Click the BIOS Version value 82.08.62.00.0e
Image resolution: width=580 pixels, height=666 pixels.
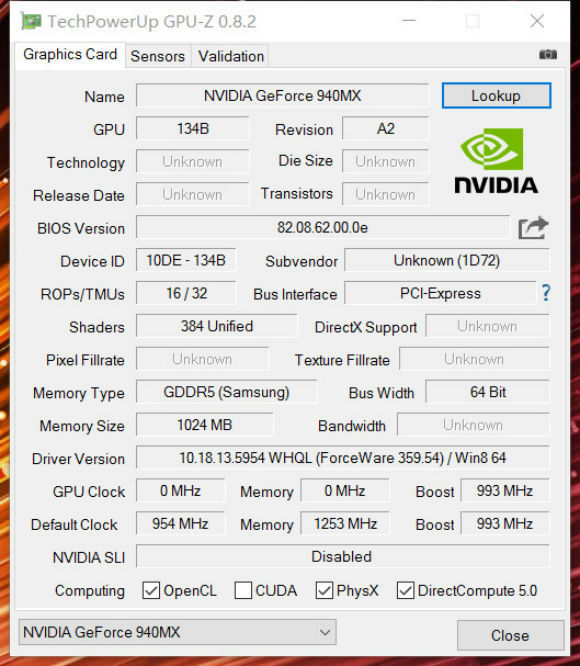(x=323, y=228)
